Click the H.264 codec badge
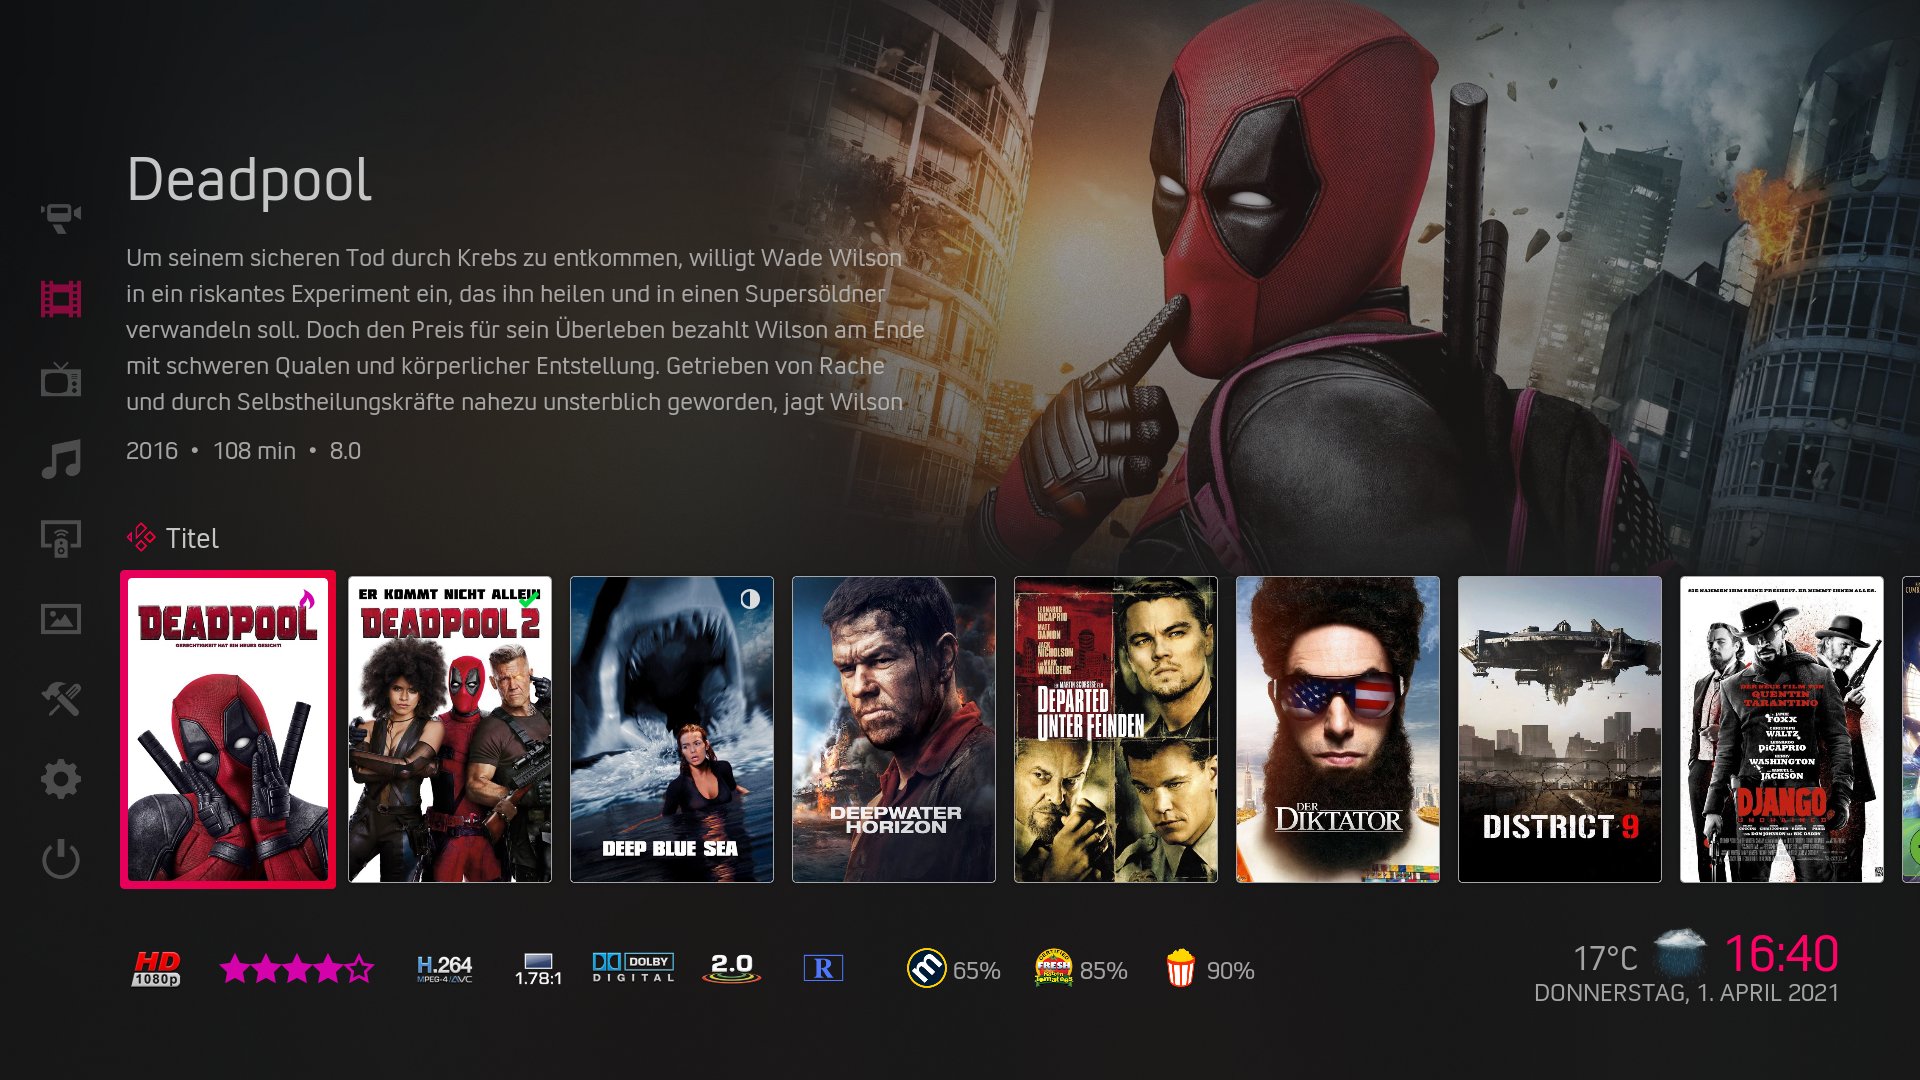Screen dimensions: 1920x1080 click(444, 968)
